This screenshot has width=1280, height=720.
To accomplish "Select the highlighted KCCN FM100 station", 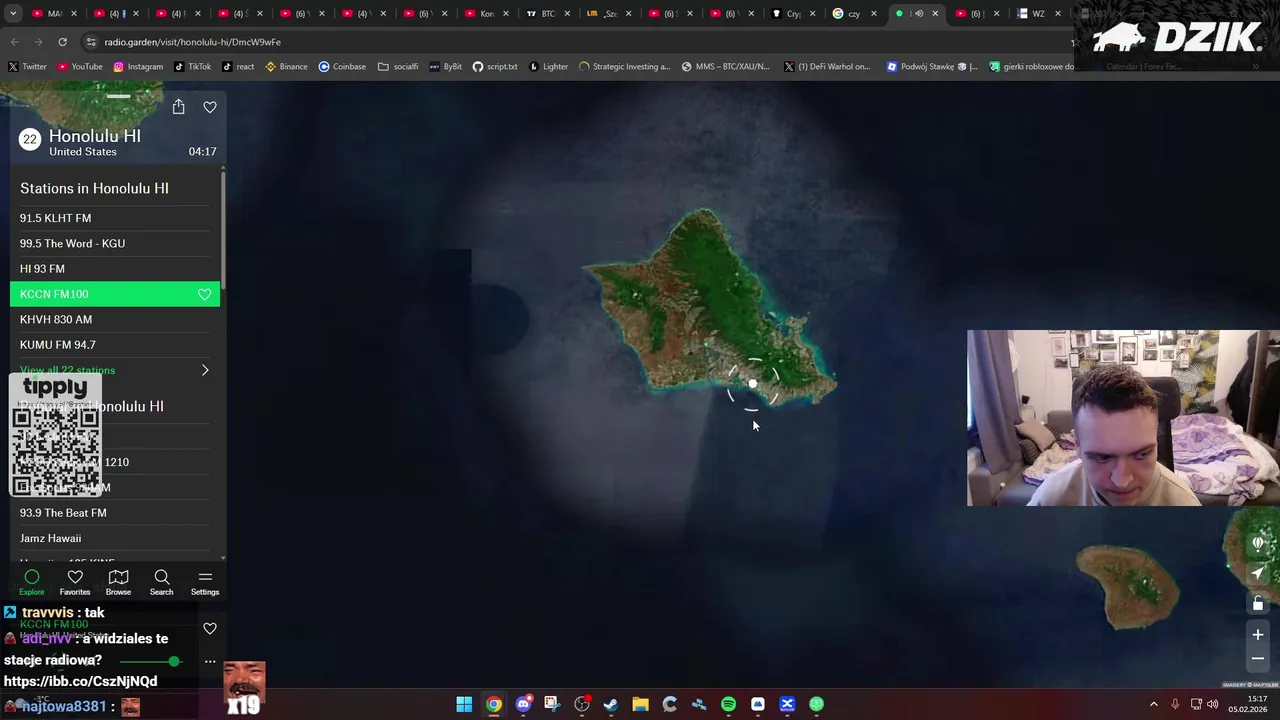I will coord(115,294).
